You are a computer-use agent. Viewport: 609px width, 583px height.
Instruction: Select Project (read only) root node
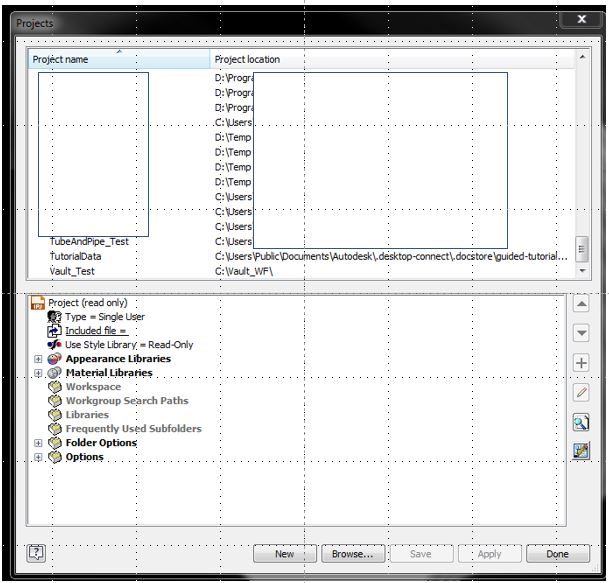click(x=87, y=303)
